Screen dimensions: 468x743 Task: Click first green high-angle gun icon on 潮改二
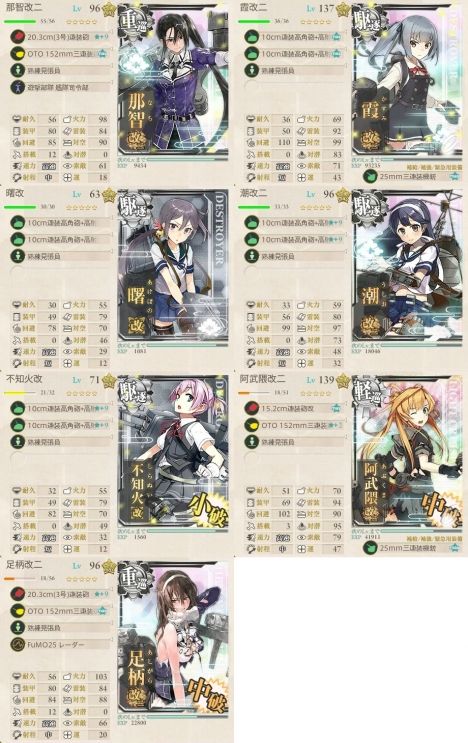point(252,222)
